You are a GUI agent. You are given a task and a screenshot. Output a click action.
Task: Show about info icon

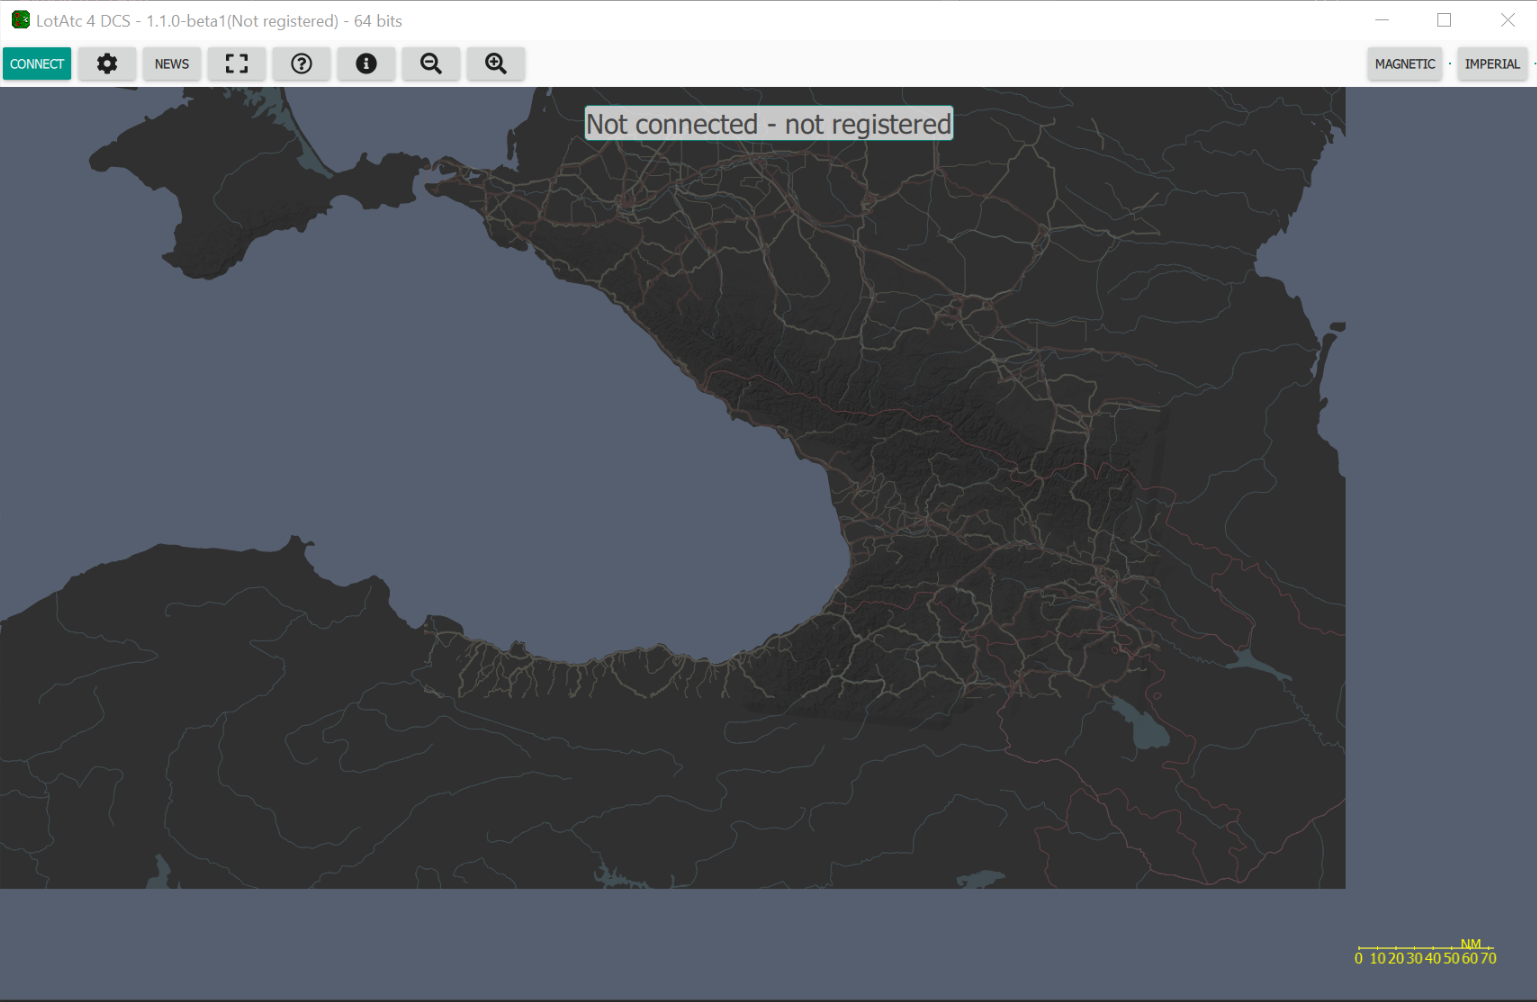[x=367, y=64]
